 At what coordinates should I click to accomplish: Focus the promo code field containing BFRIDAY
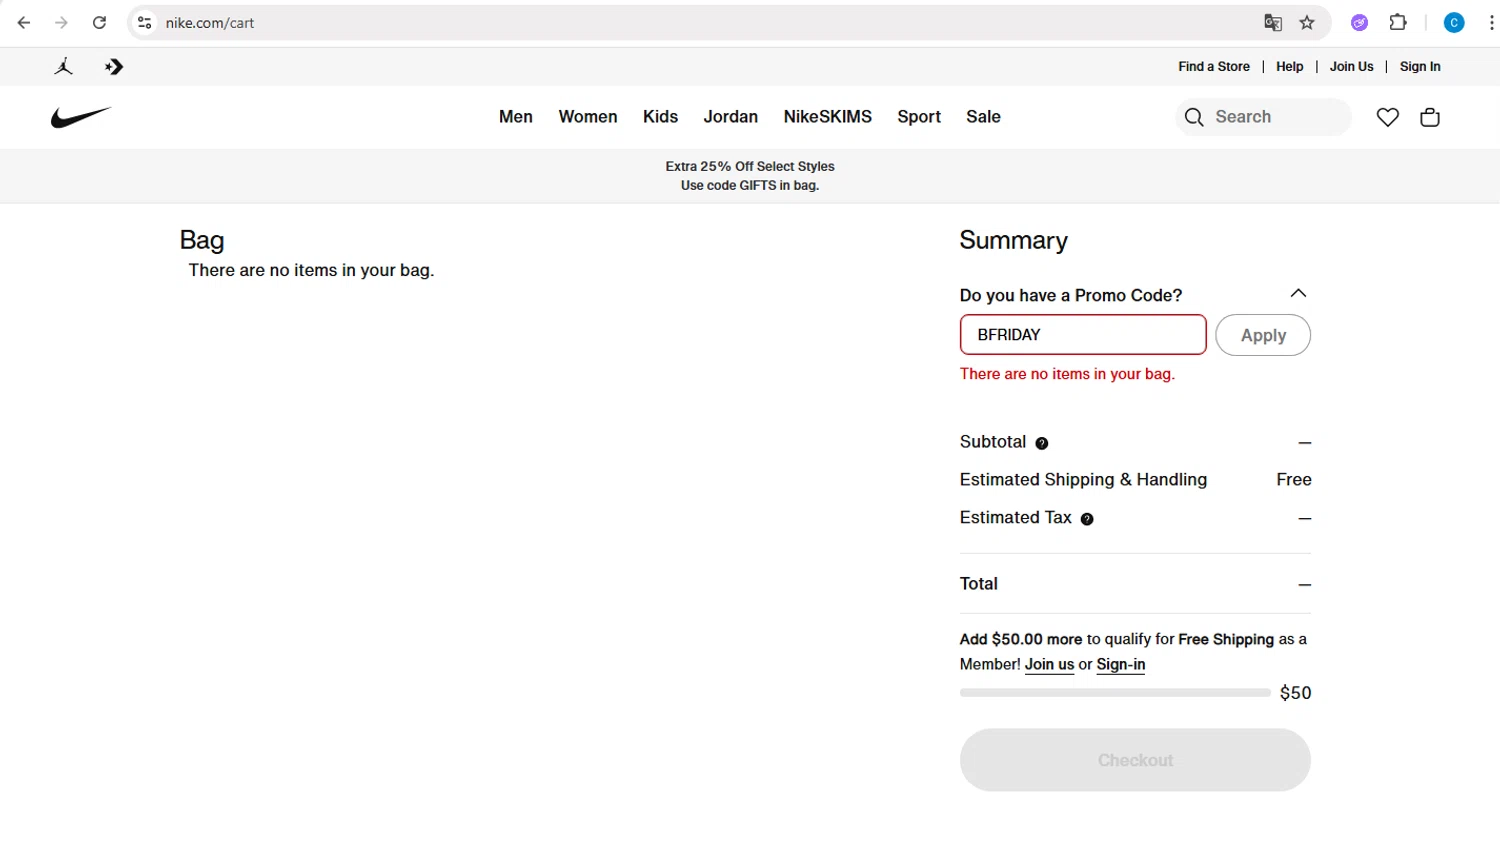[x=1083, y=335]
